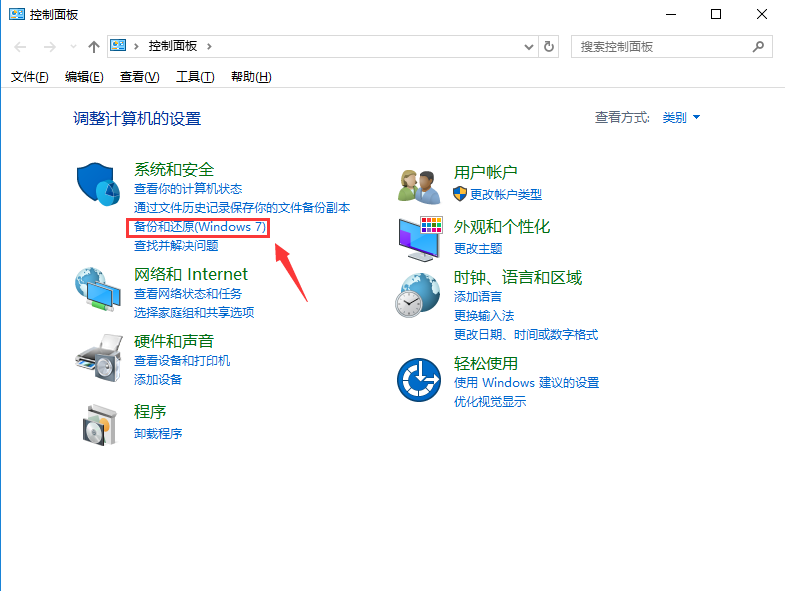
Task: Expand the recent locations arrow near navigation
Action: [73, 47]
